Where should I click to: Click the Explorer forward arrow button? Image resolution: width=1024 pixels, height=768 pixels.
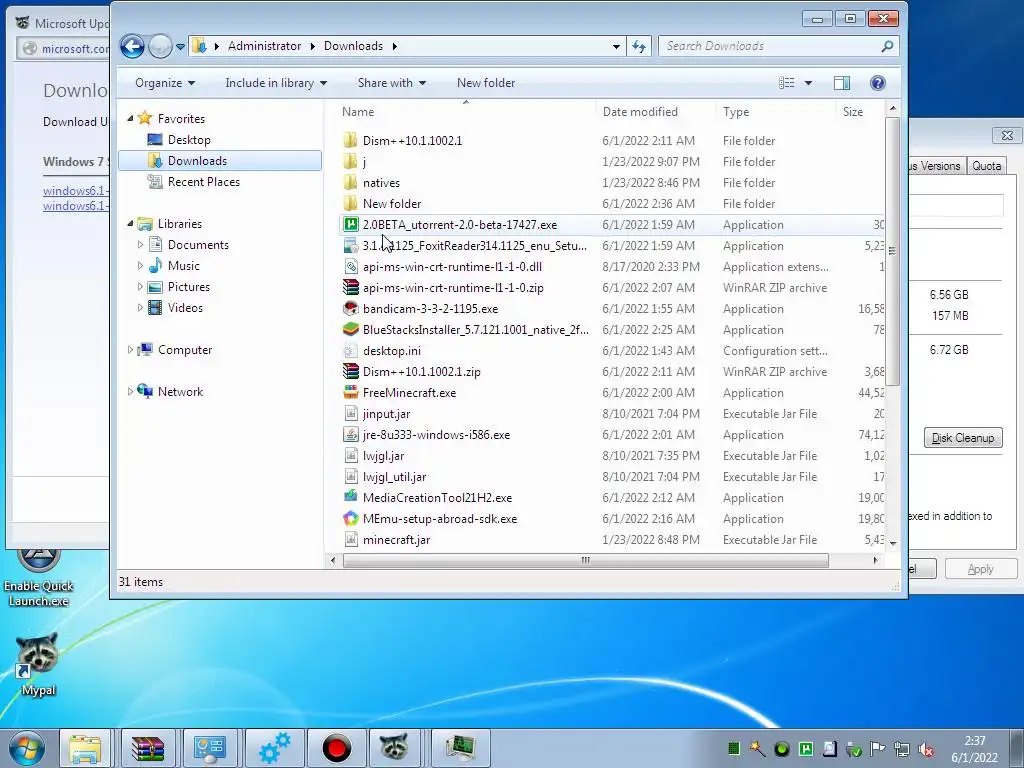coord(160,46)
